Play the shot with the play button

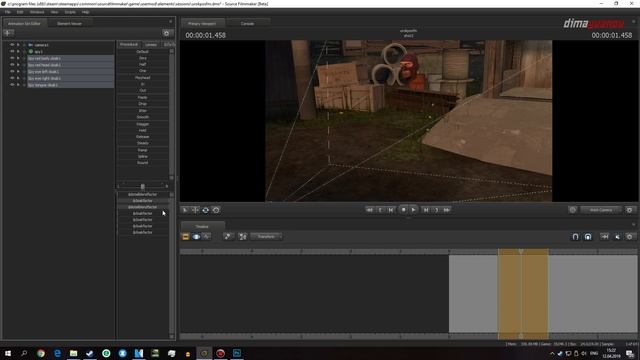(x=413, y=209)
